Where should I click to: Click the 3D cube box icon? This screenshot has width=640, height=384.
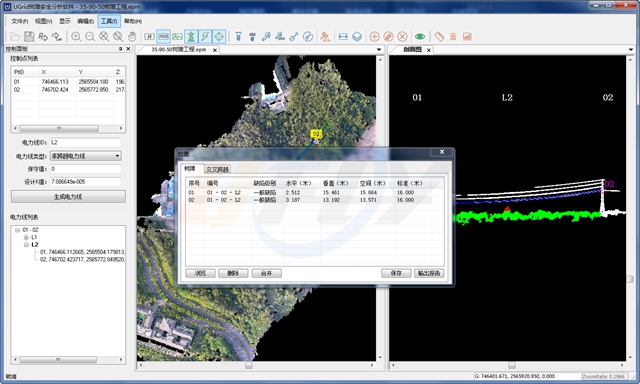(357, 37)
